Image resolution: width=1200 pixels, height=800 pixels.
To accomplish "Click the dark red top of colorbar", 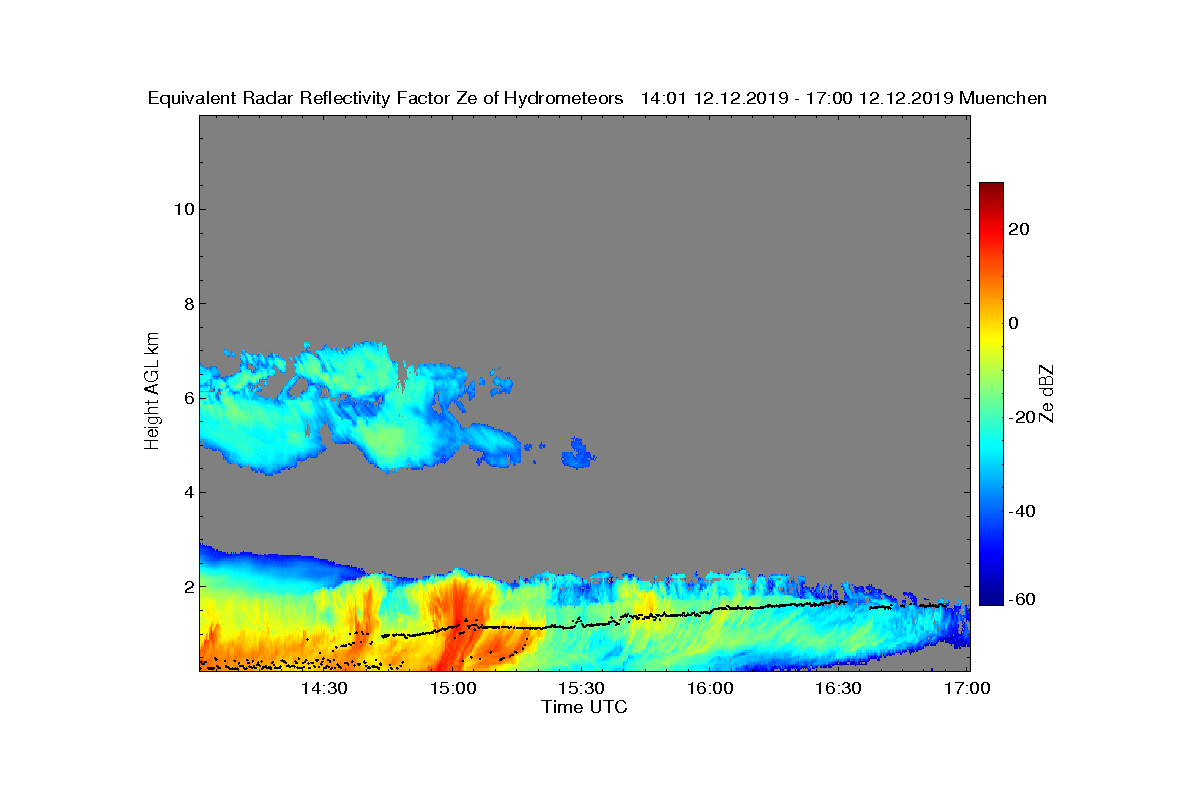I will pyautogui.click(x=991, y=189).
